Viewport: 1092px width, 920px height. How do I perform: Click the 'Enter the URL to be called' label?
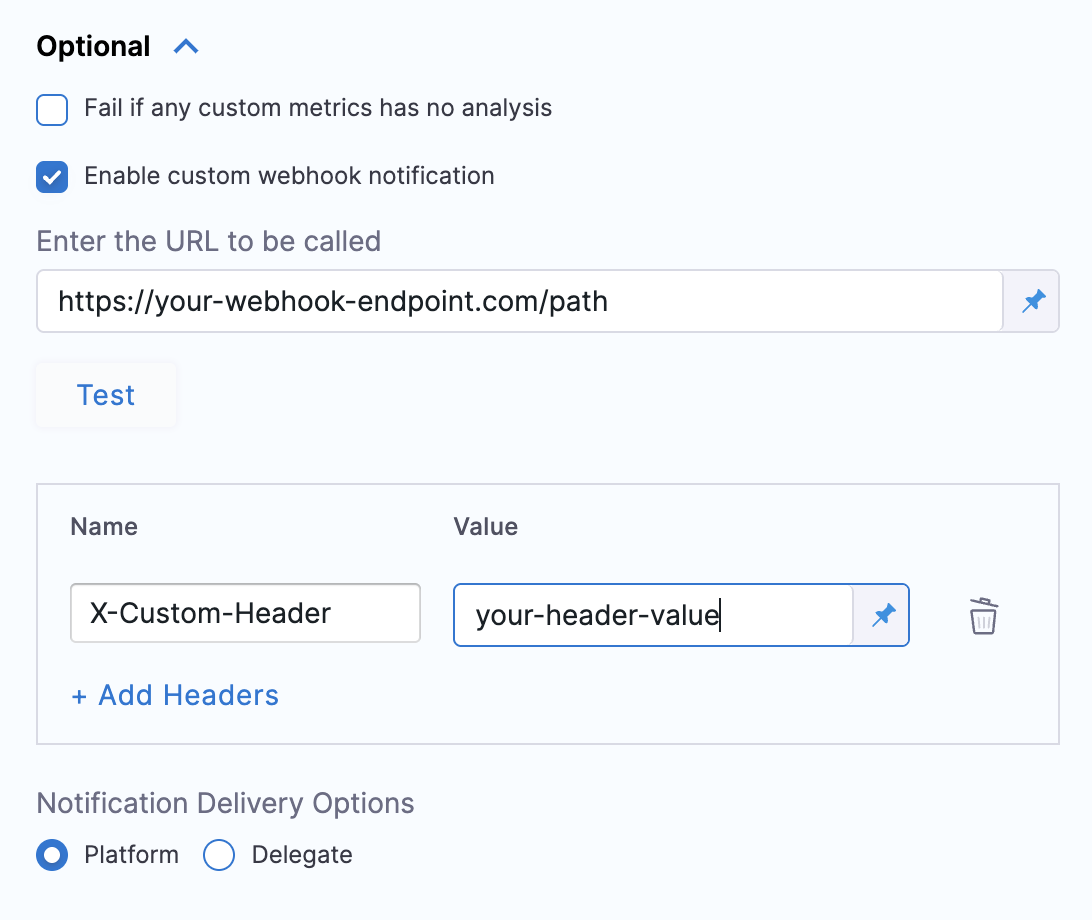tap(208, 241)
